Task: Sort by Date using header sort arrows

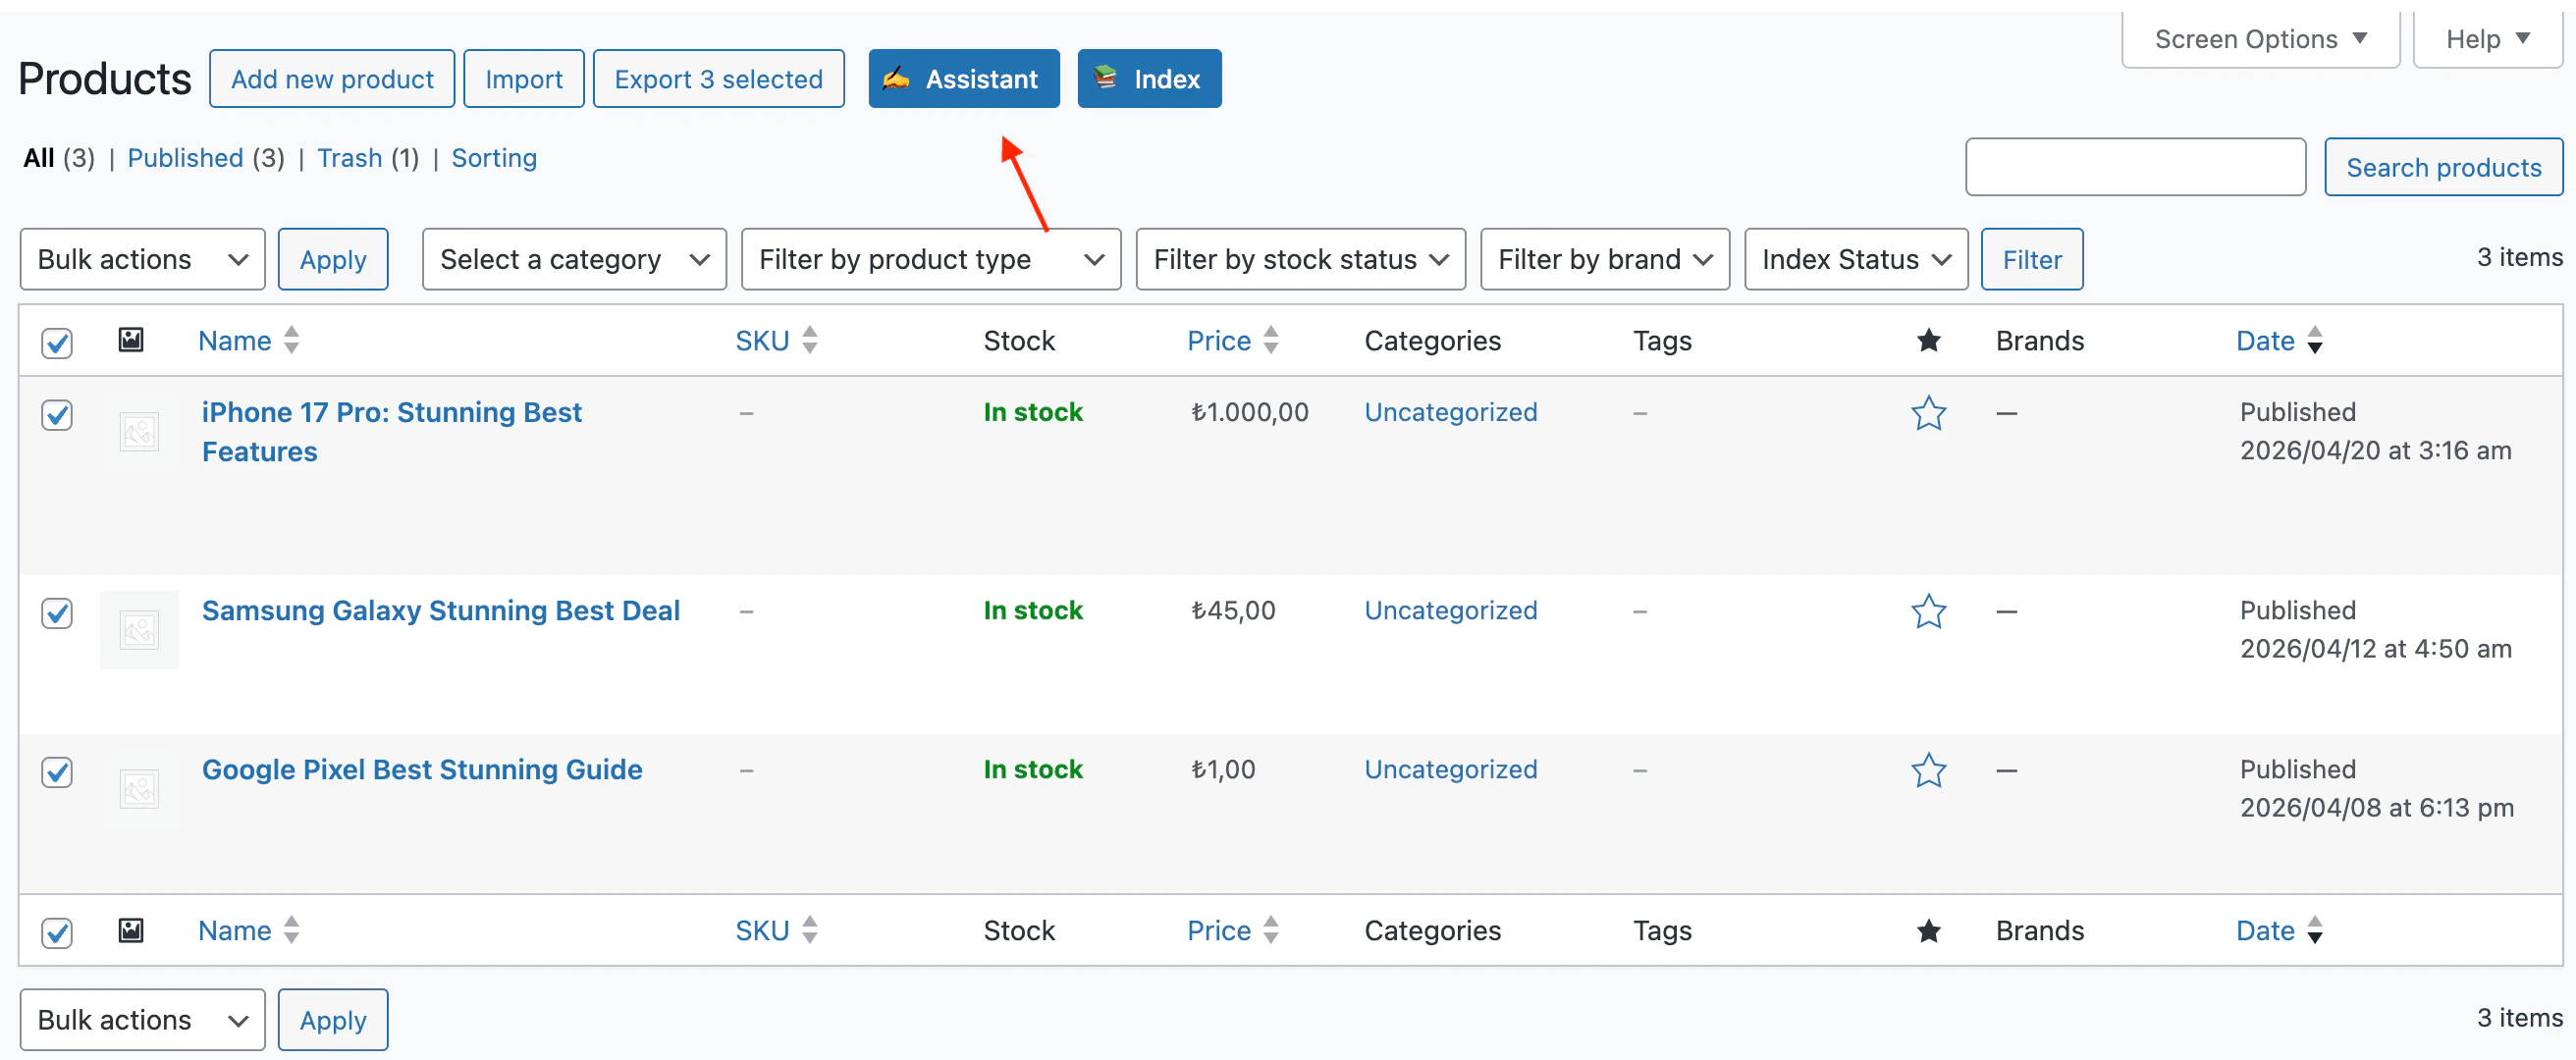Action: (x=2314, y=340)
